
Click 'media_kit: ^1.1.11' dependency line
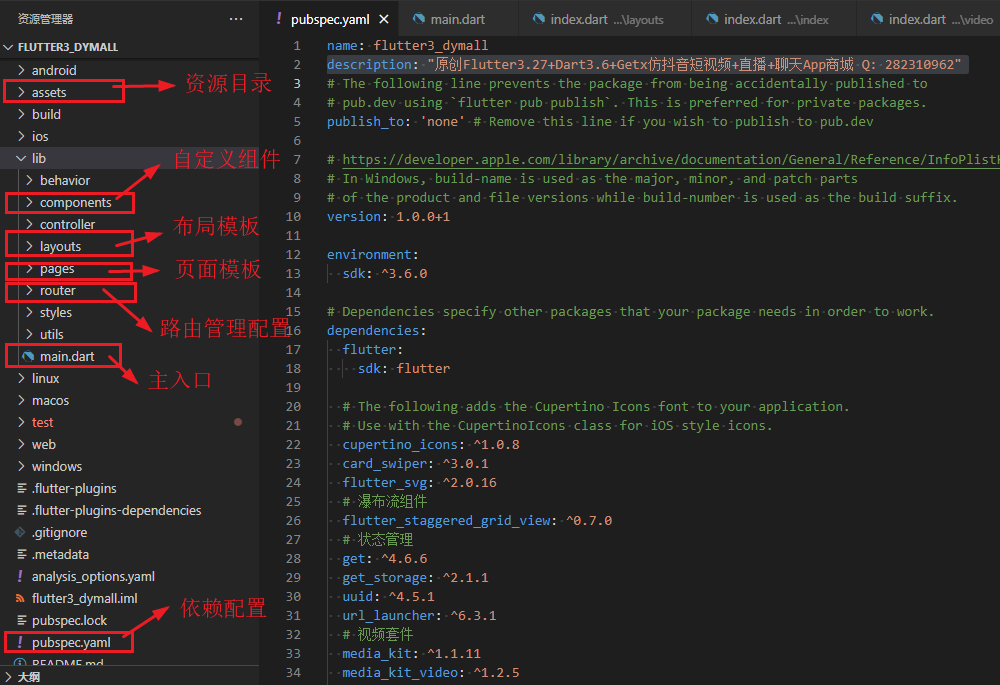point(411,653)
